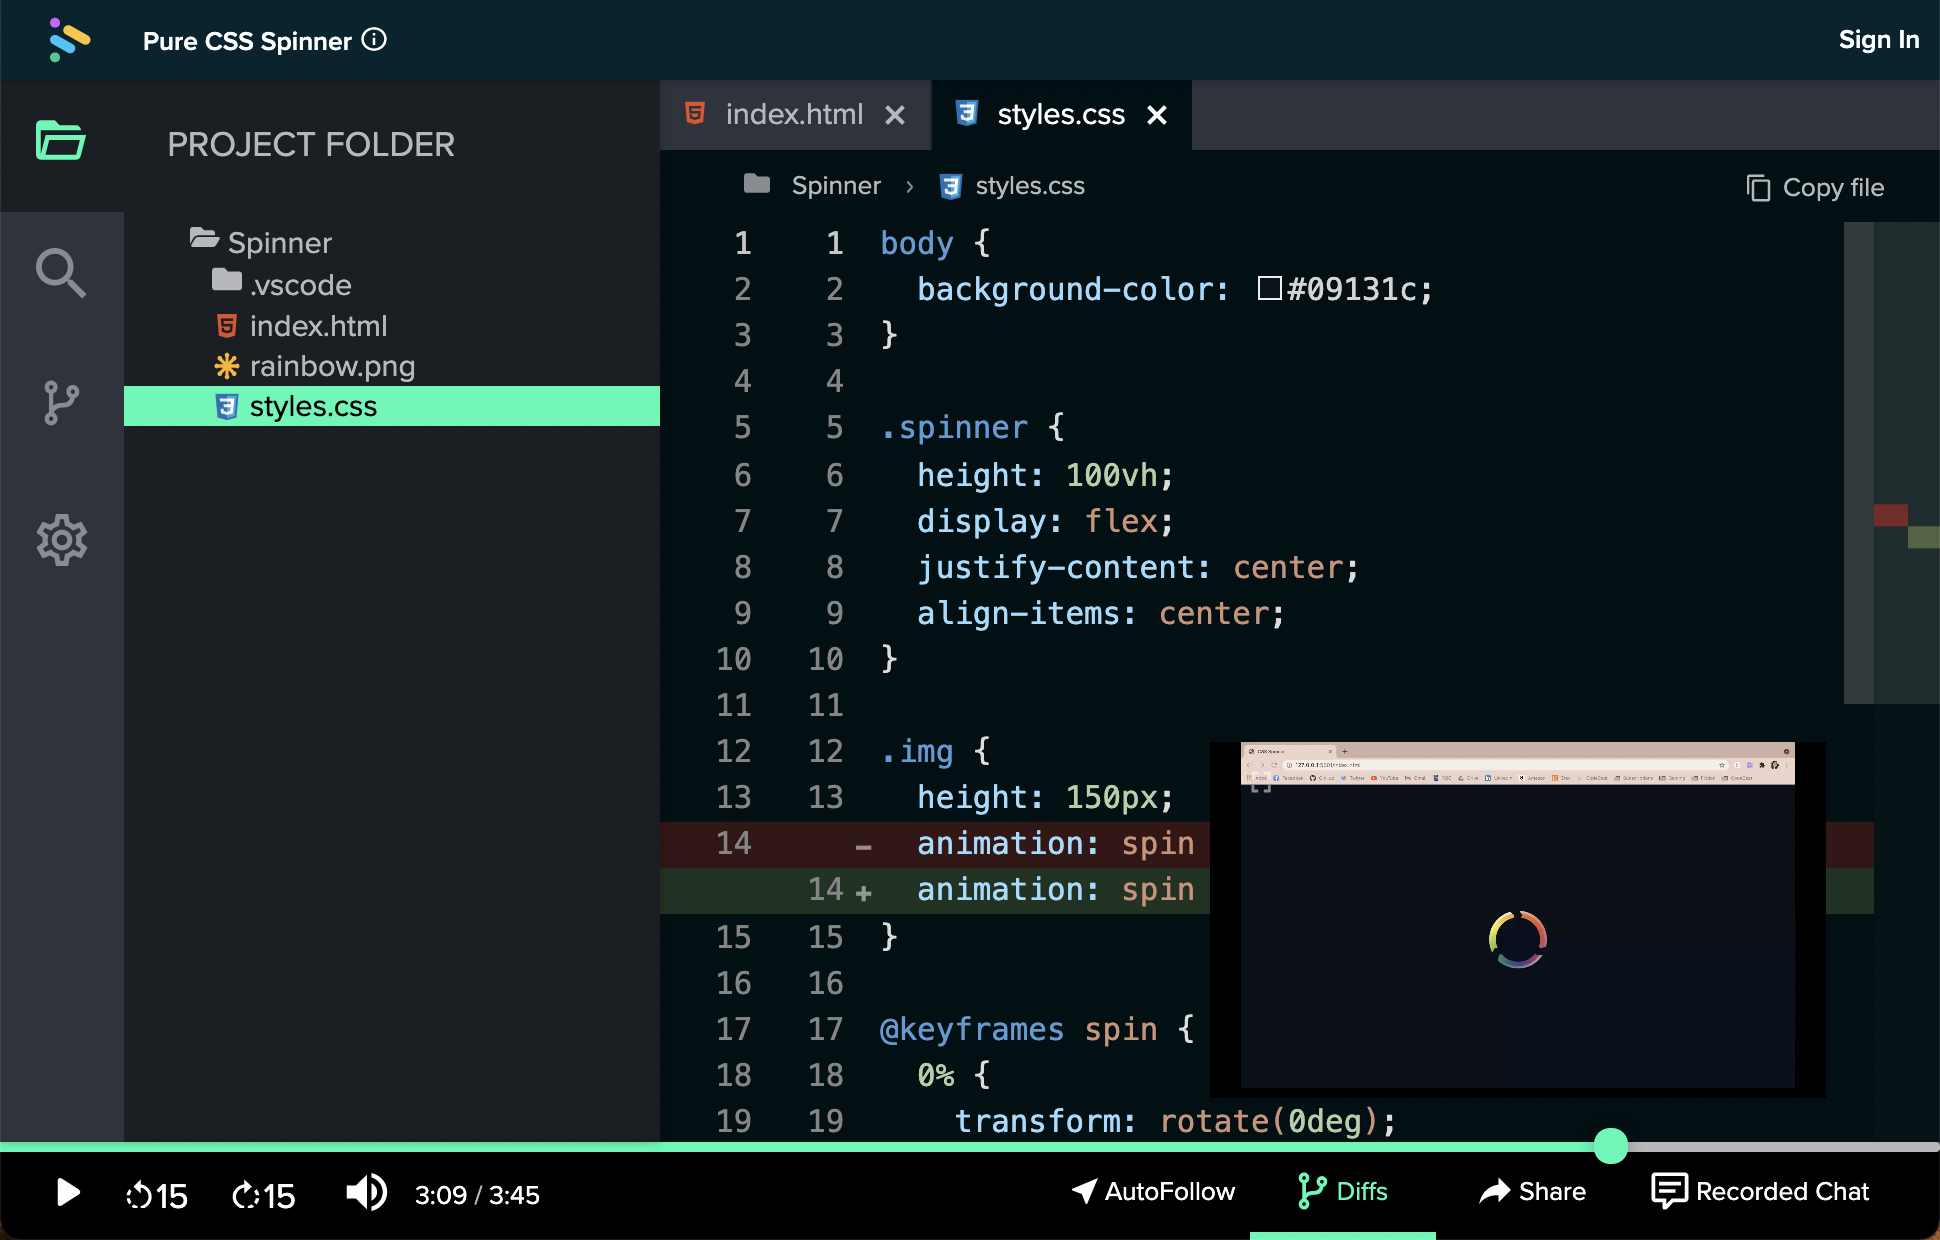
Task: Rewind 15 seconds
Action: [x=157, y=1194]
